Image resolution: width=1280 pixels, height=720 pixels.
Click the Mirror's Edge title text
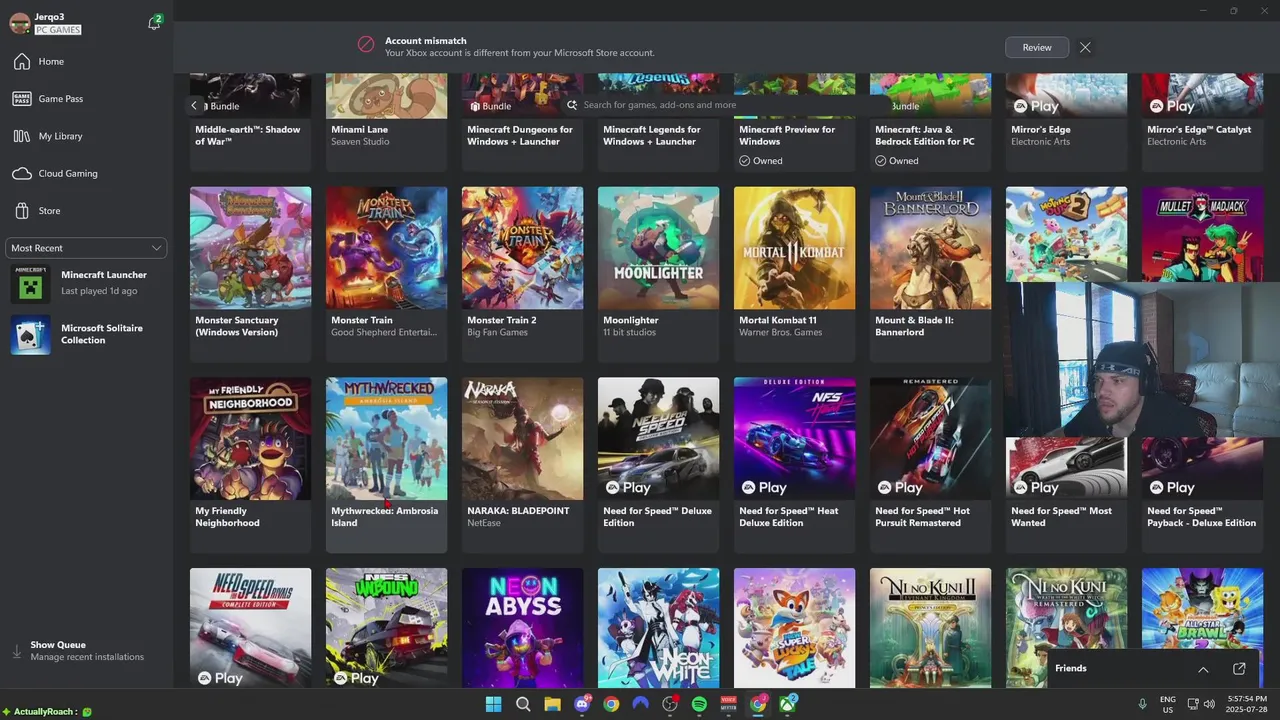pyautogui.click(x=1041, y=130)
